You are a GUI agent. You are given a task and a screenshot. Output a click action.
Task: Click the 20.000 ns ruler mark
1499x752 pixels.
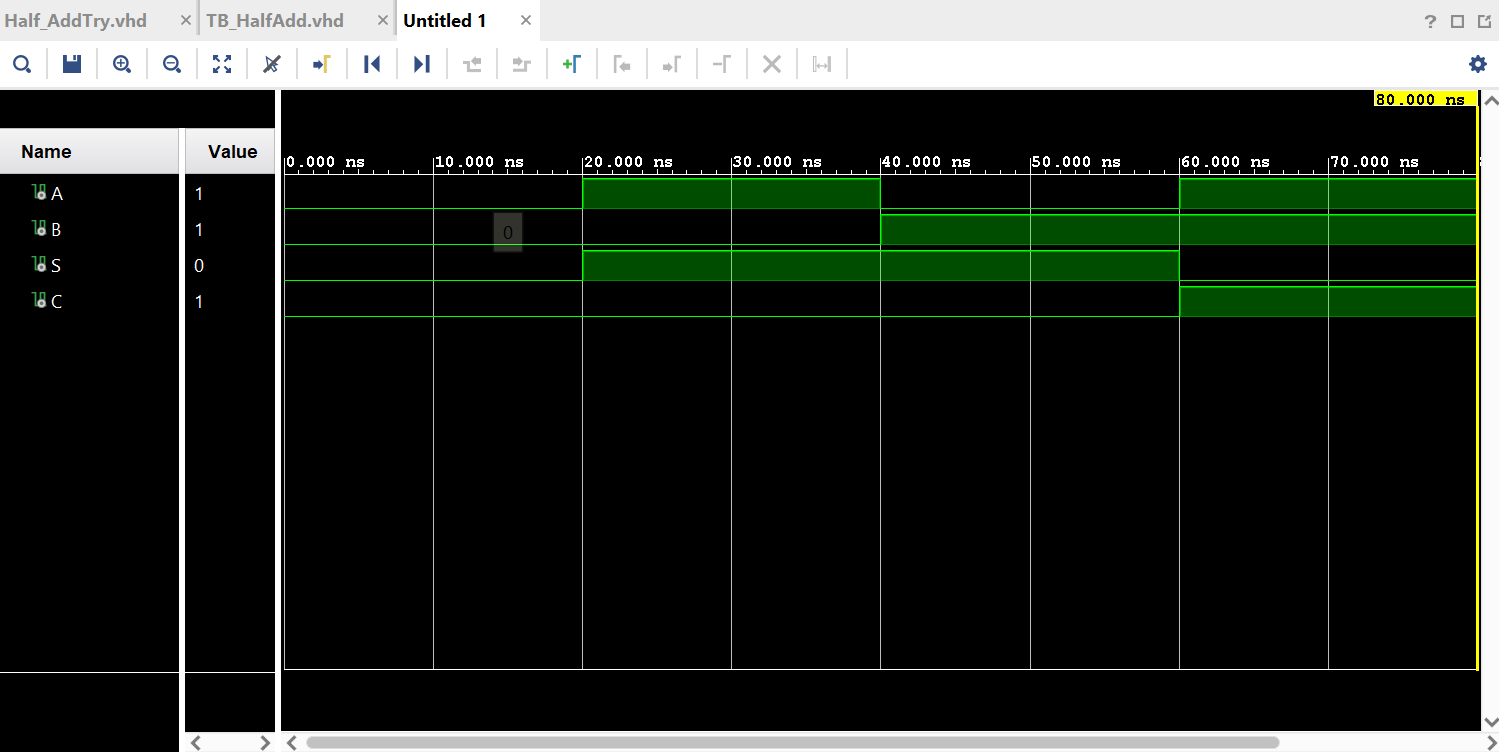click(x=628, y=162)
